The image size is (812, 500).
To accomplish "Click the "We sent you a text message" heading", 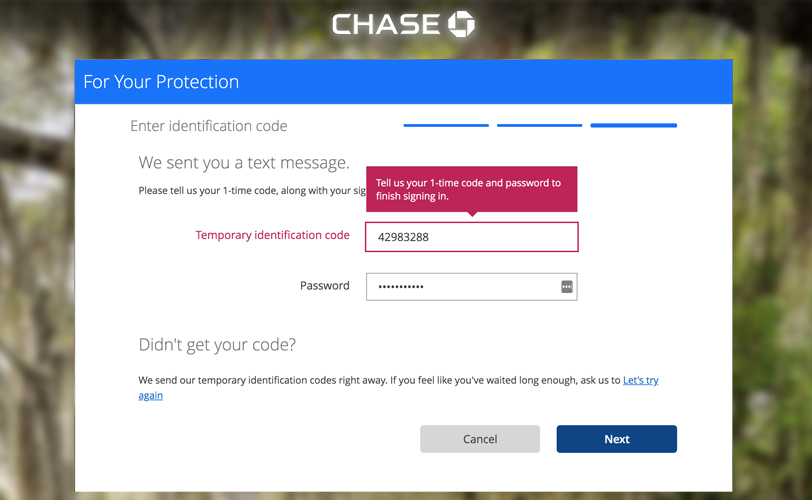I will coord(243,163).
